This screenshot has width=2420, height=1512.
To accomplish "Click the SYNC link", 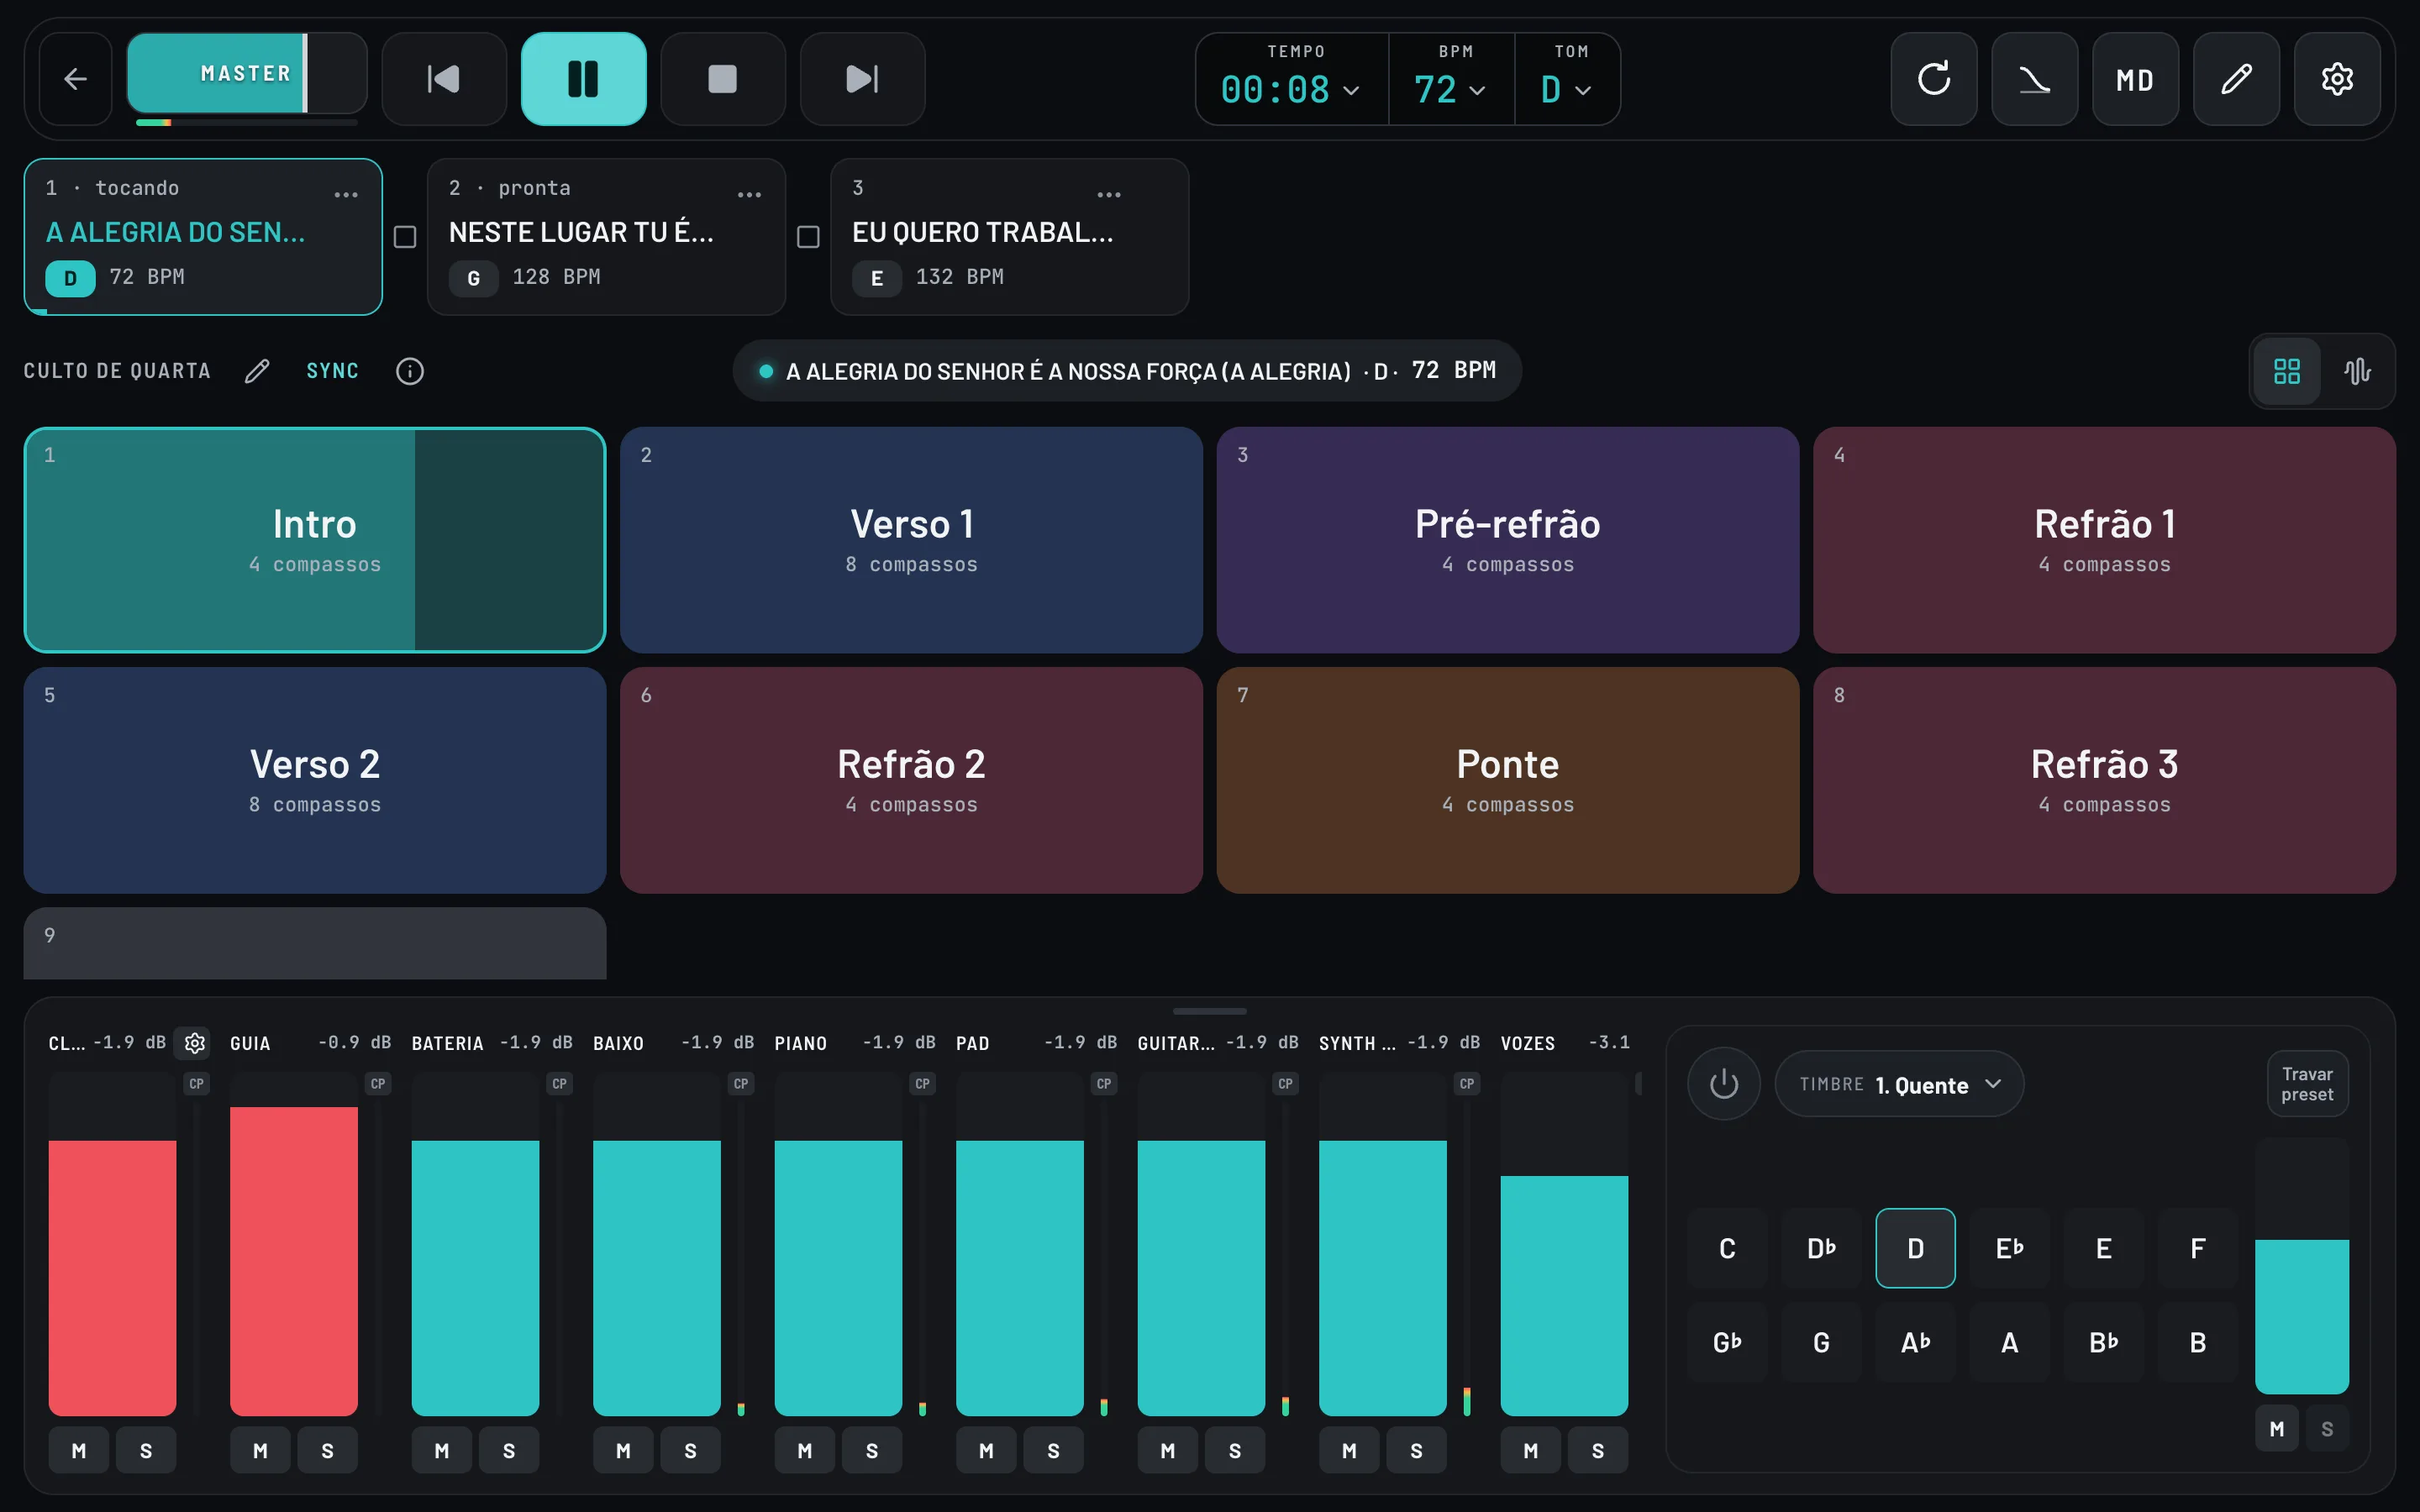I will tap(332, 371).
